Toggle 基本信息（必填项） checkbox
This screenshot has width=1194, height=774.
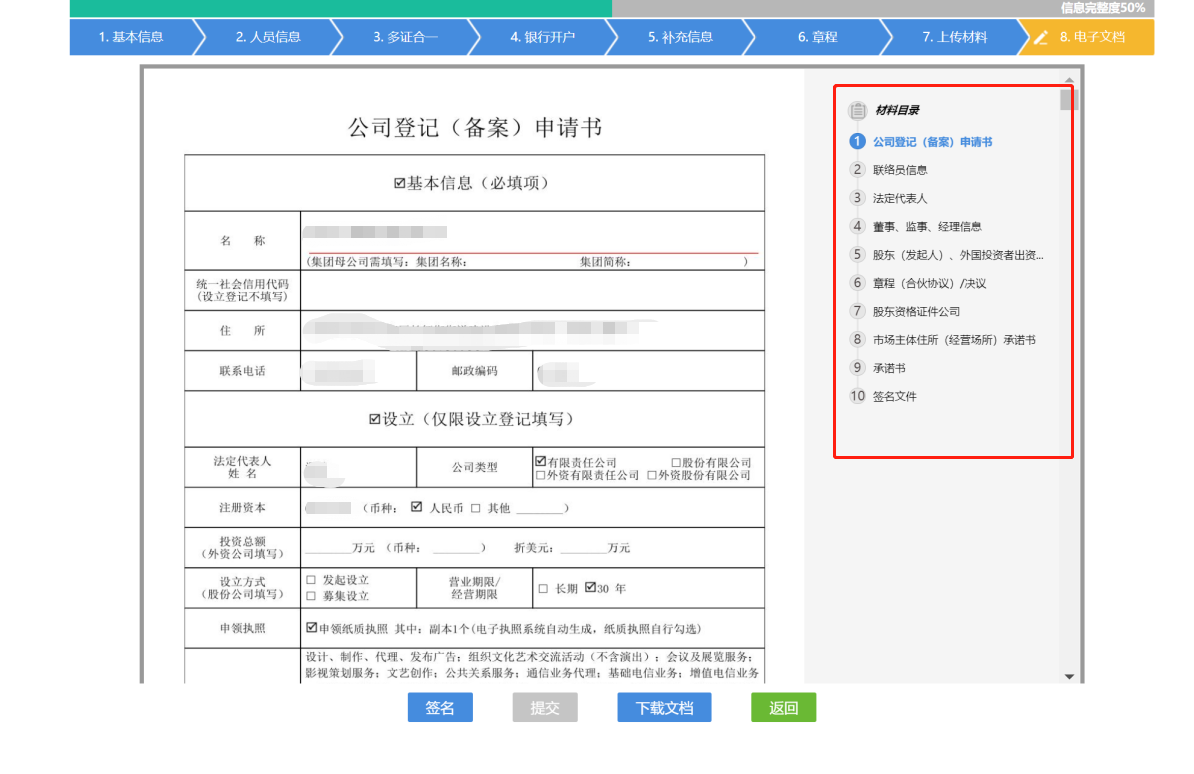point(400,183)
